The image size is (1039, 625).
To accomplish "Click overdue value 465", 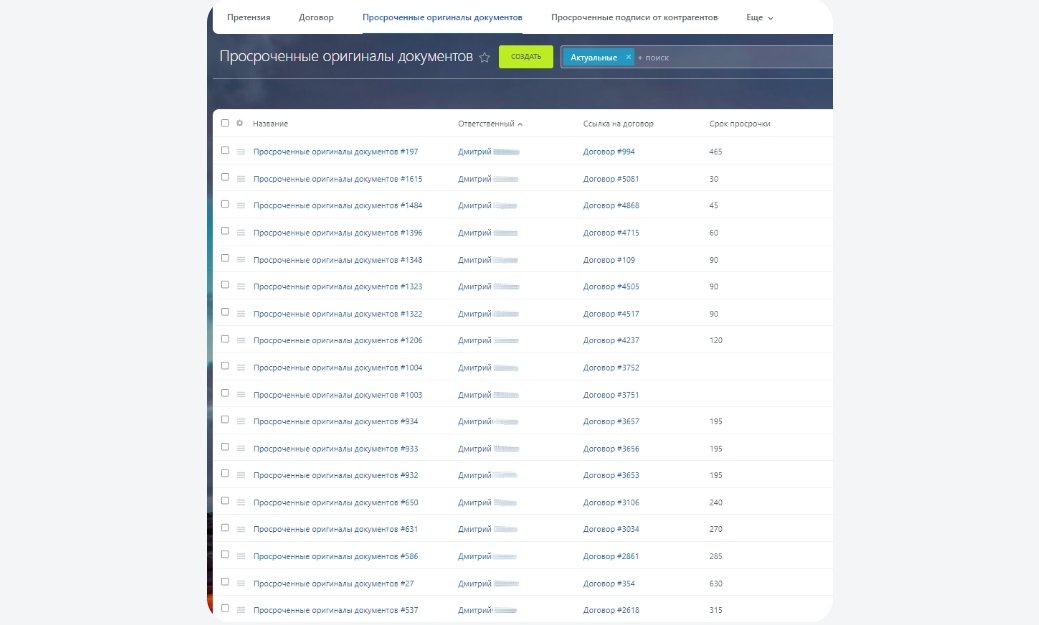I will (716, 152).
